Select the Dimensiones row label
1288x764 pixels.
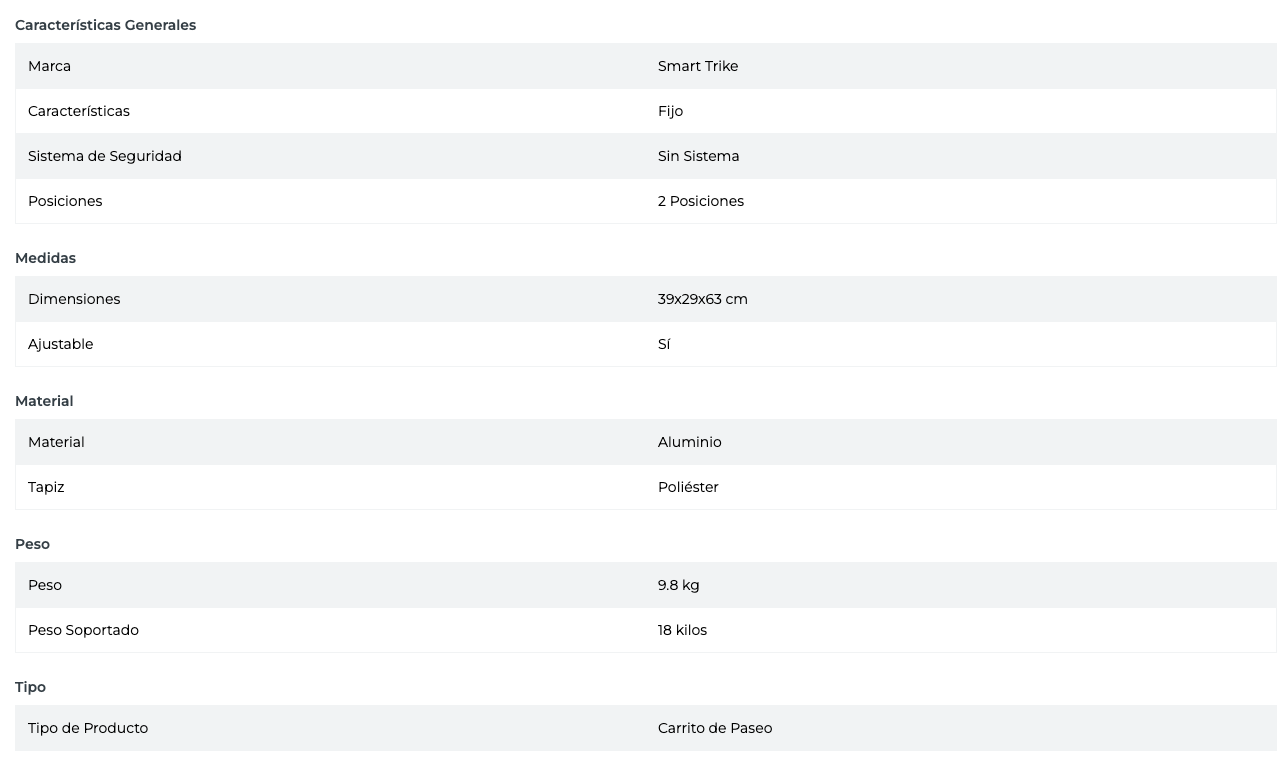74,299
